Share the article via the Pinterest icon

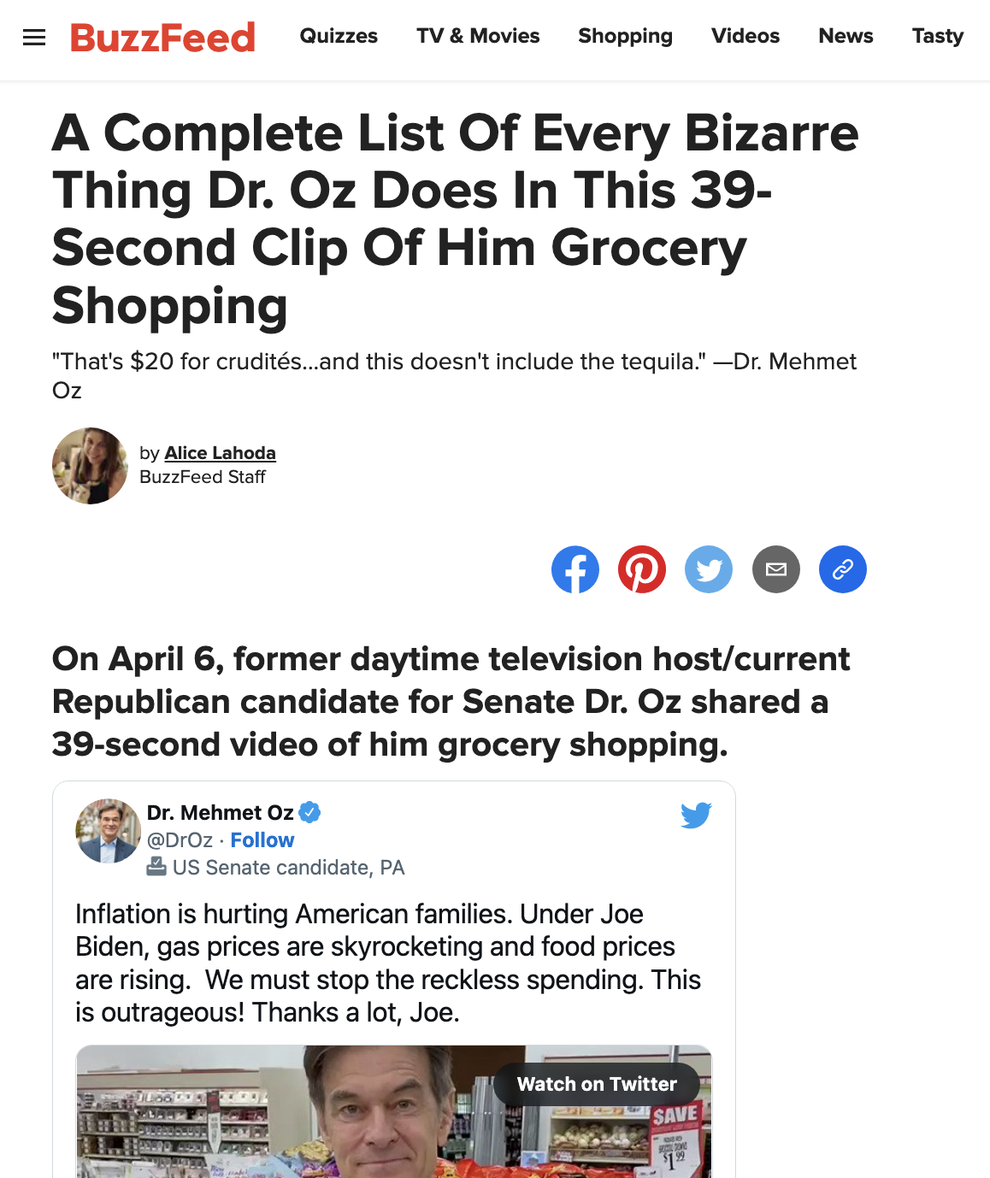pyautogui.click(x=642, y=569)
